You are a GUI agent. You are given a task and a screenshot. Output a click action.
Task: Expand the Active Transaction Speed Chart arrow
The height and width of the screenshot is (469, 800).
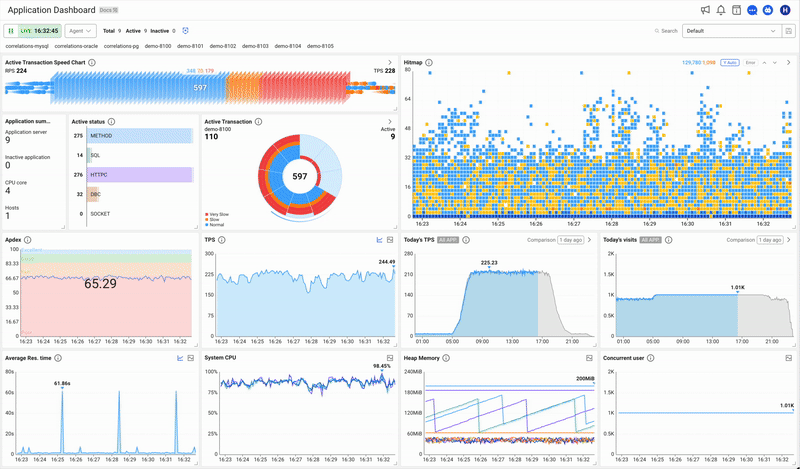(390, 63)
